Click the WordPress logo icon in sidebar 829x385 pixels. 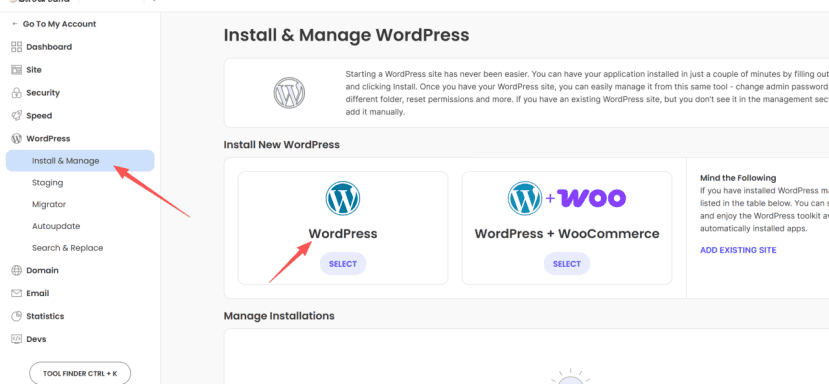click(x=16, y=139)
